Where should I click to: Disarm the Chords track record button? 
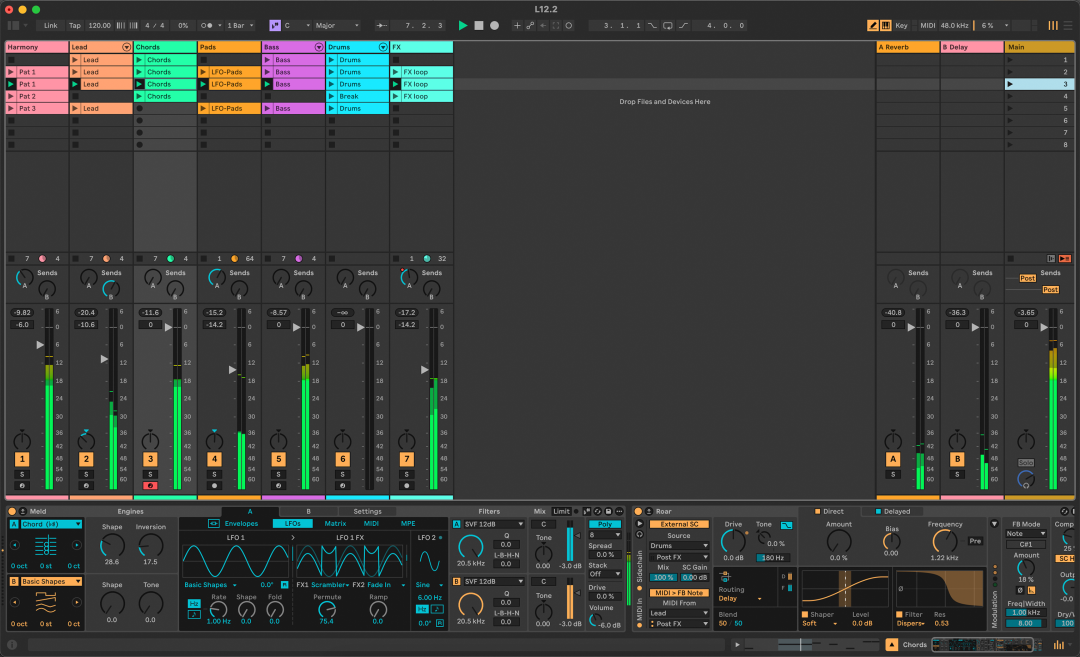[x=150, y=486]
